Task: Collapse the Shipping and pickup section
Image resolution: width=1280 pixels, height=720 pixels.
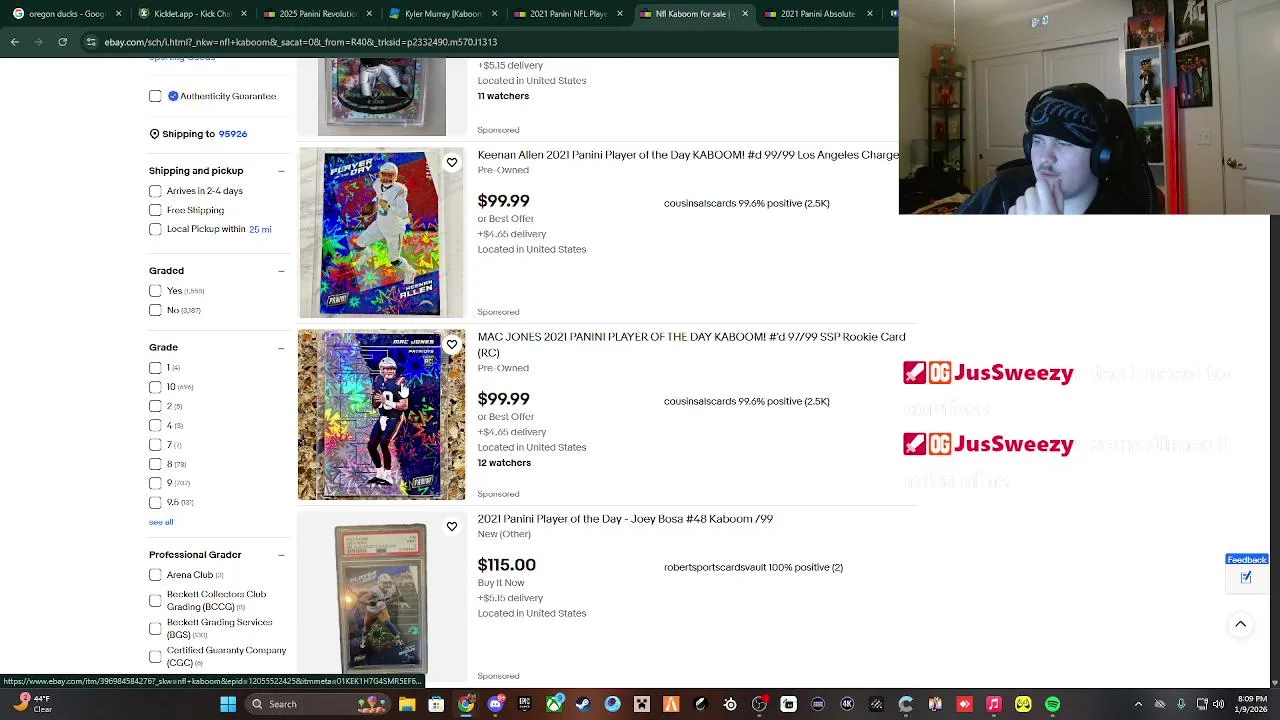Action: pyautogui.click(x=281, y=171)
